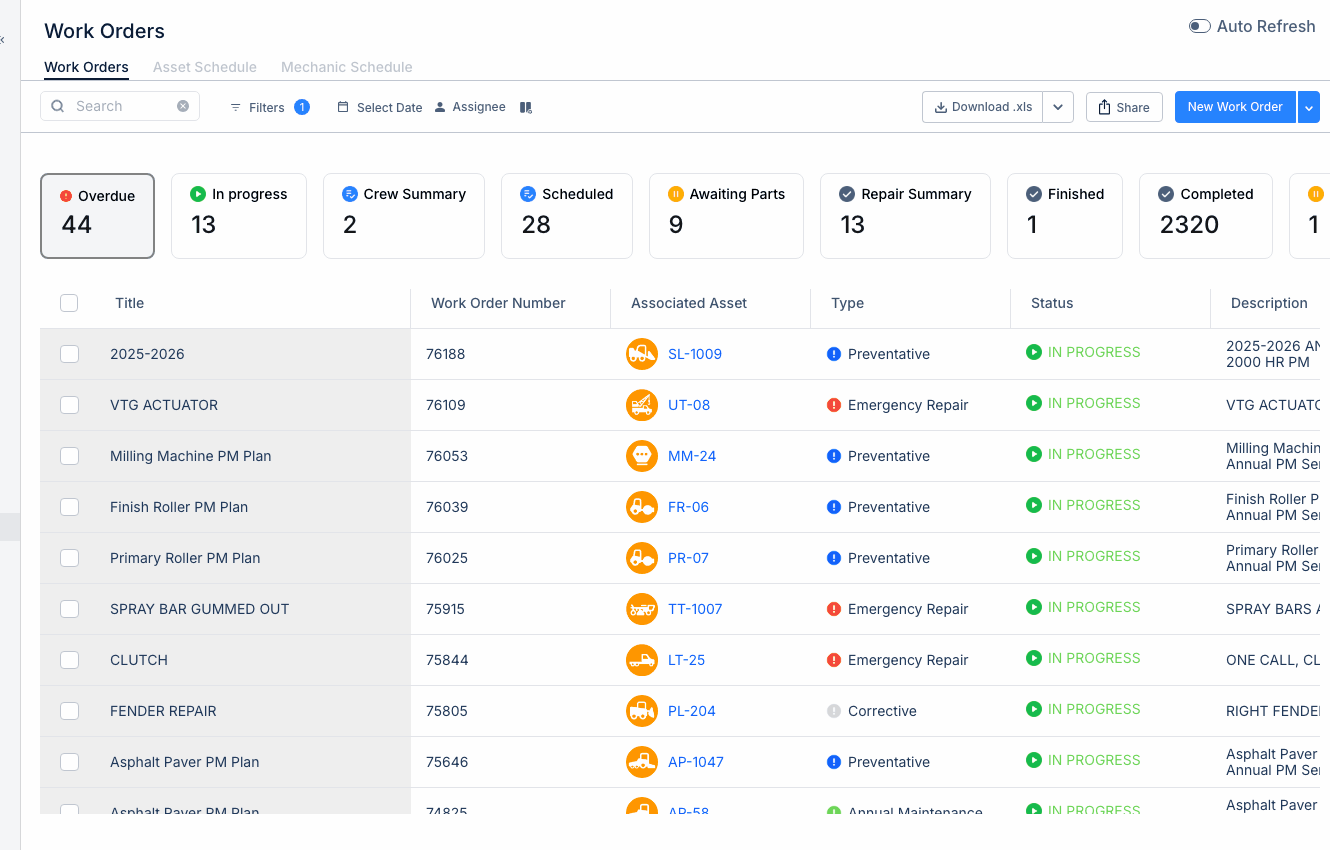Image resolution: width=1330 pixels, height=850 pixels.
Task: Clear the search field with the X icon
Action: pyautogui.click(x=183, y=106)
